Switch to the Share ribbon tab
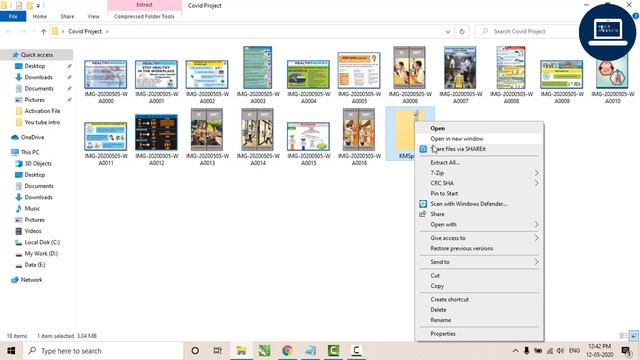This screenshot has height=360, width=640. coord(67,16)
